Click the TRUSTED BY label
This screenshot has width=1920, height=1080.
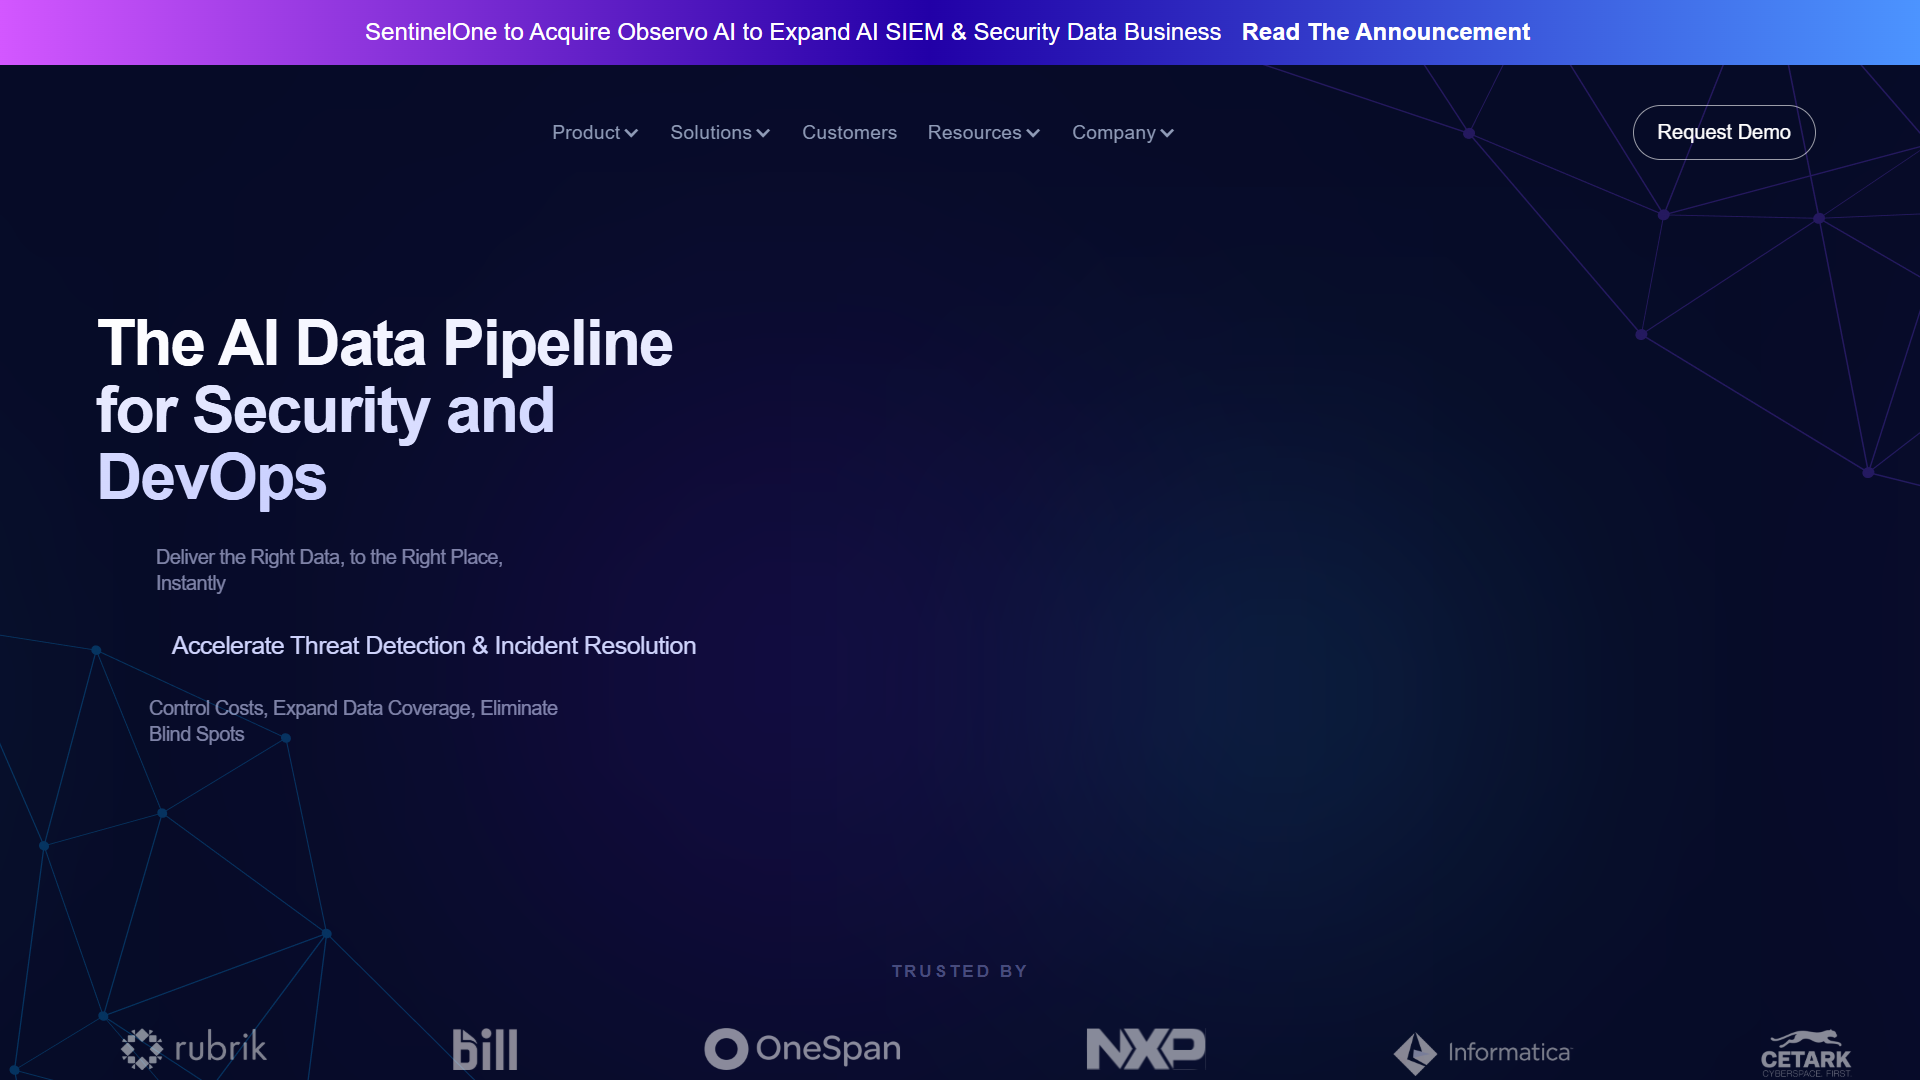tap(960, 971)
